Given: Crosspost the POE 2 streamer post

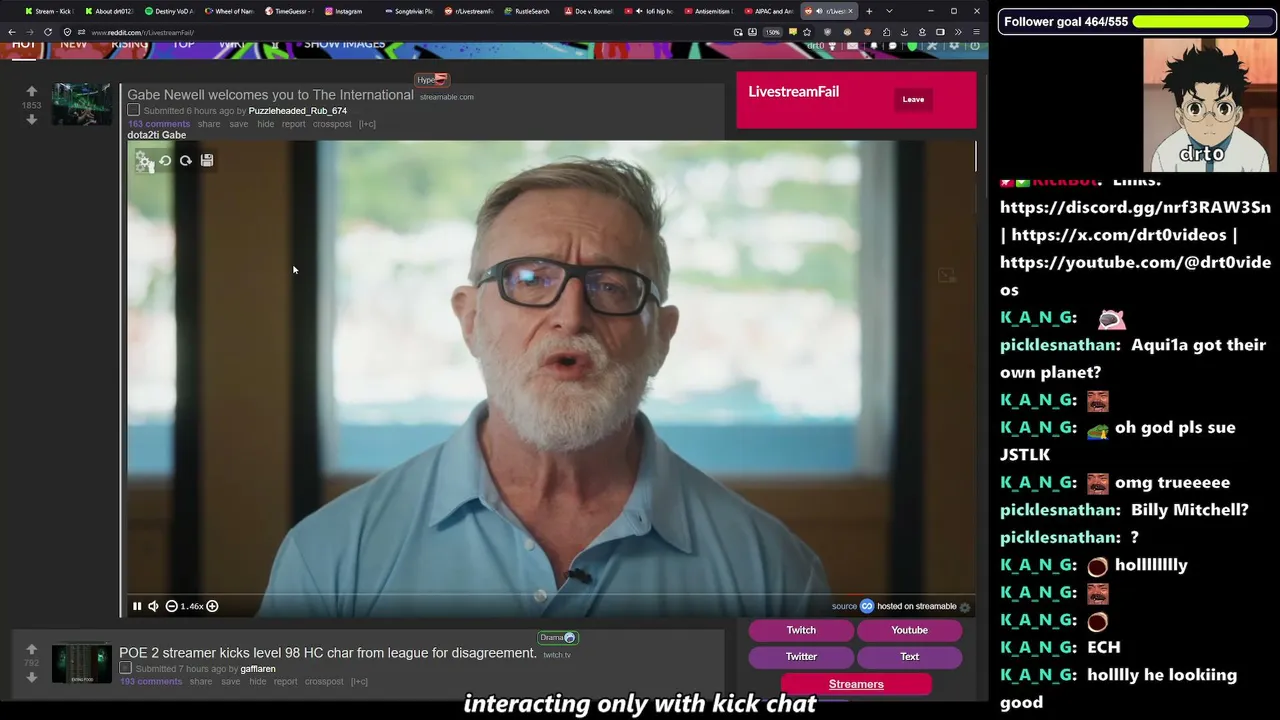Looking at the screenshot, I should click(324, 682).
